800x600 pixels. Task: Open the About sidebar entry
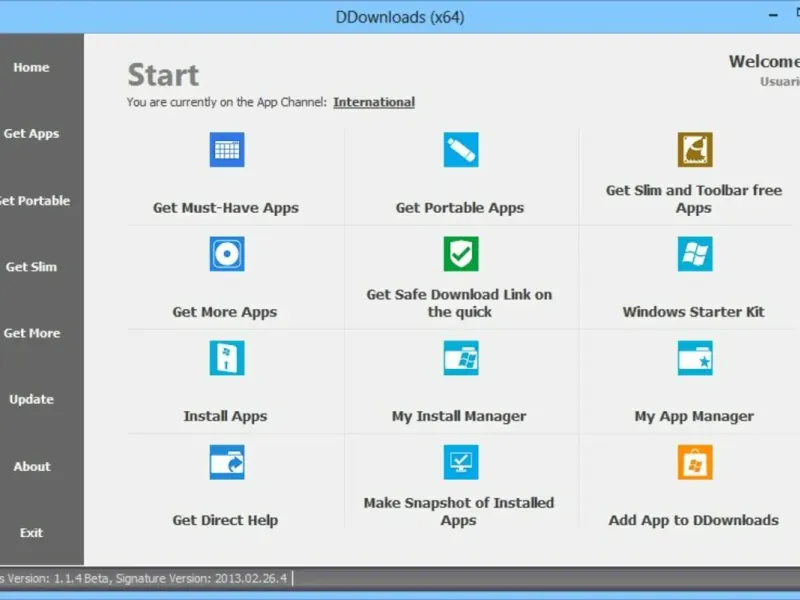click(x=32, y=466)
